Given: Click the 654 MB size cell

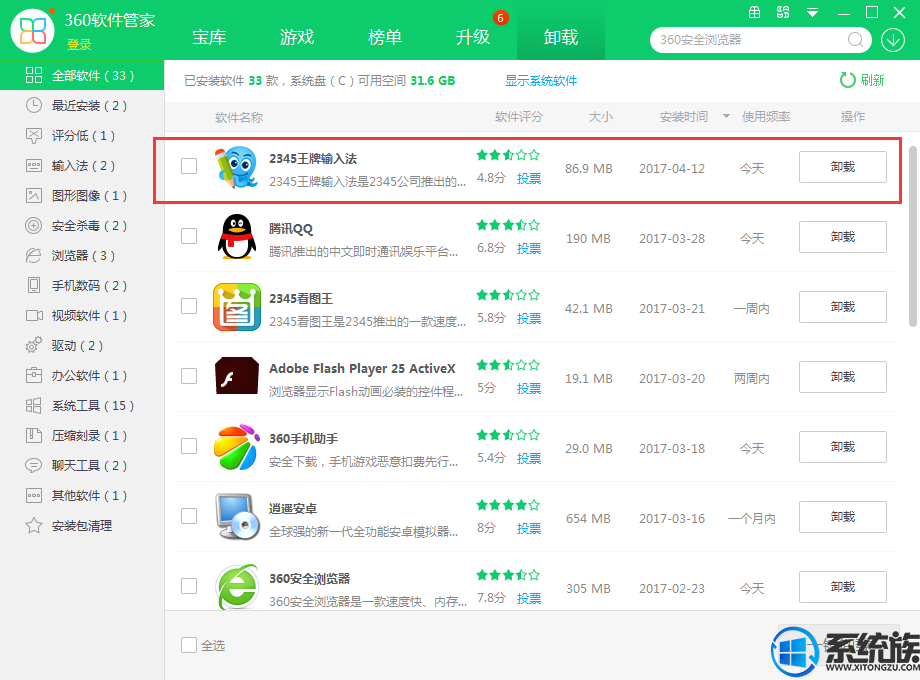Looking at the screenshot, I should pyautogui.click(x=588, y=519).
